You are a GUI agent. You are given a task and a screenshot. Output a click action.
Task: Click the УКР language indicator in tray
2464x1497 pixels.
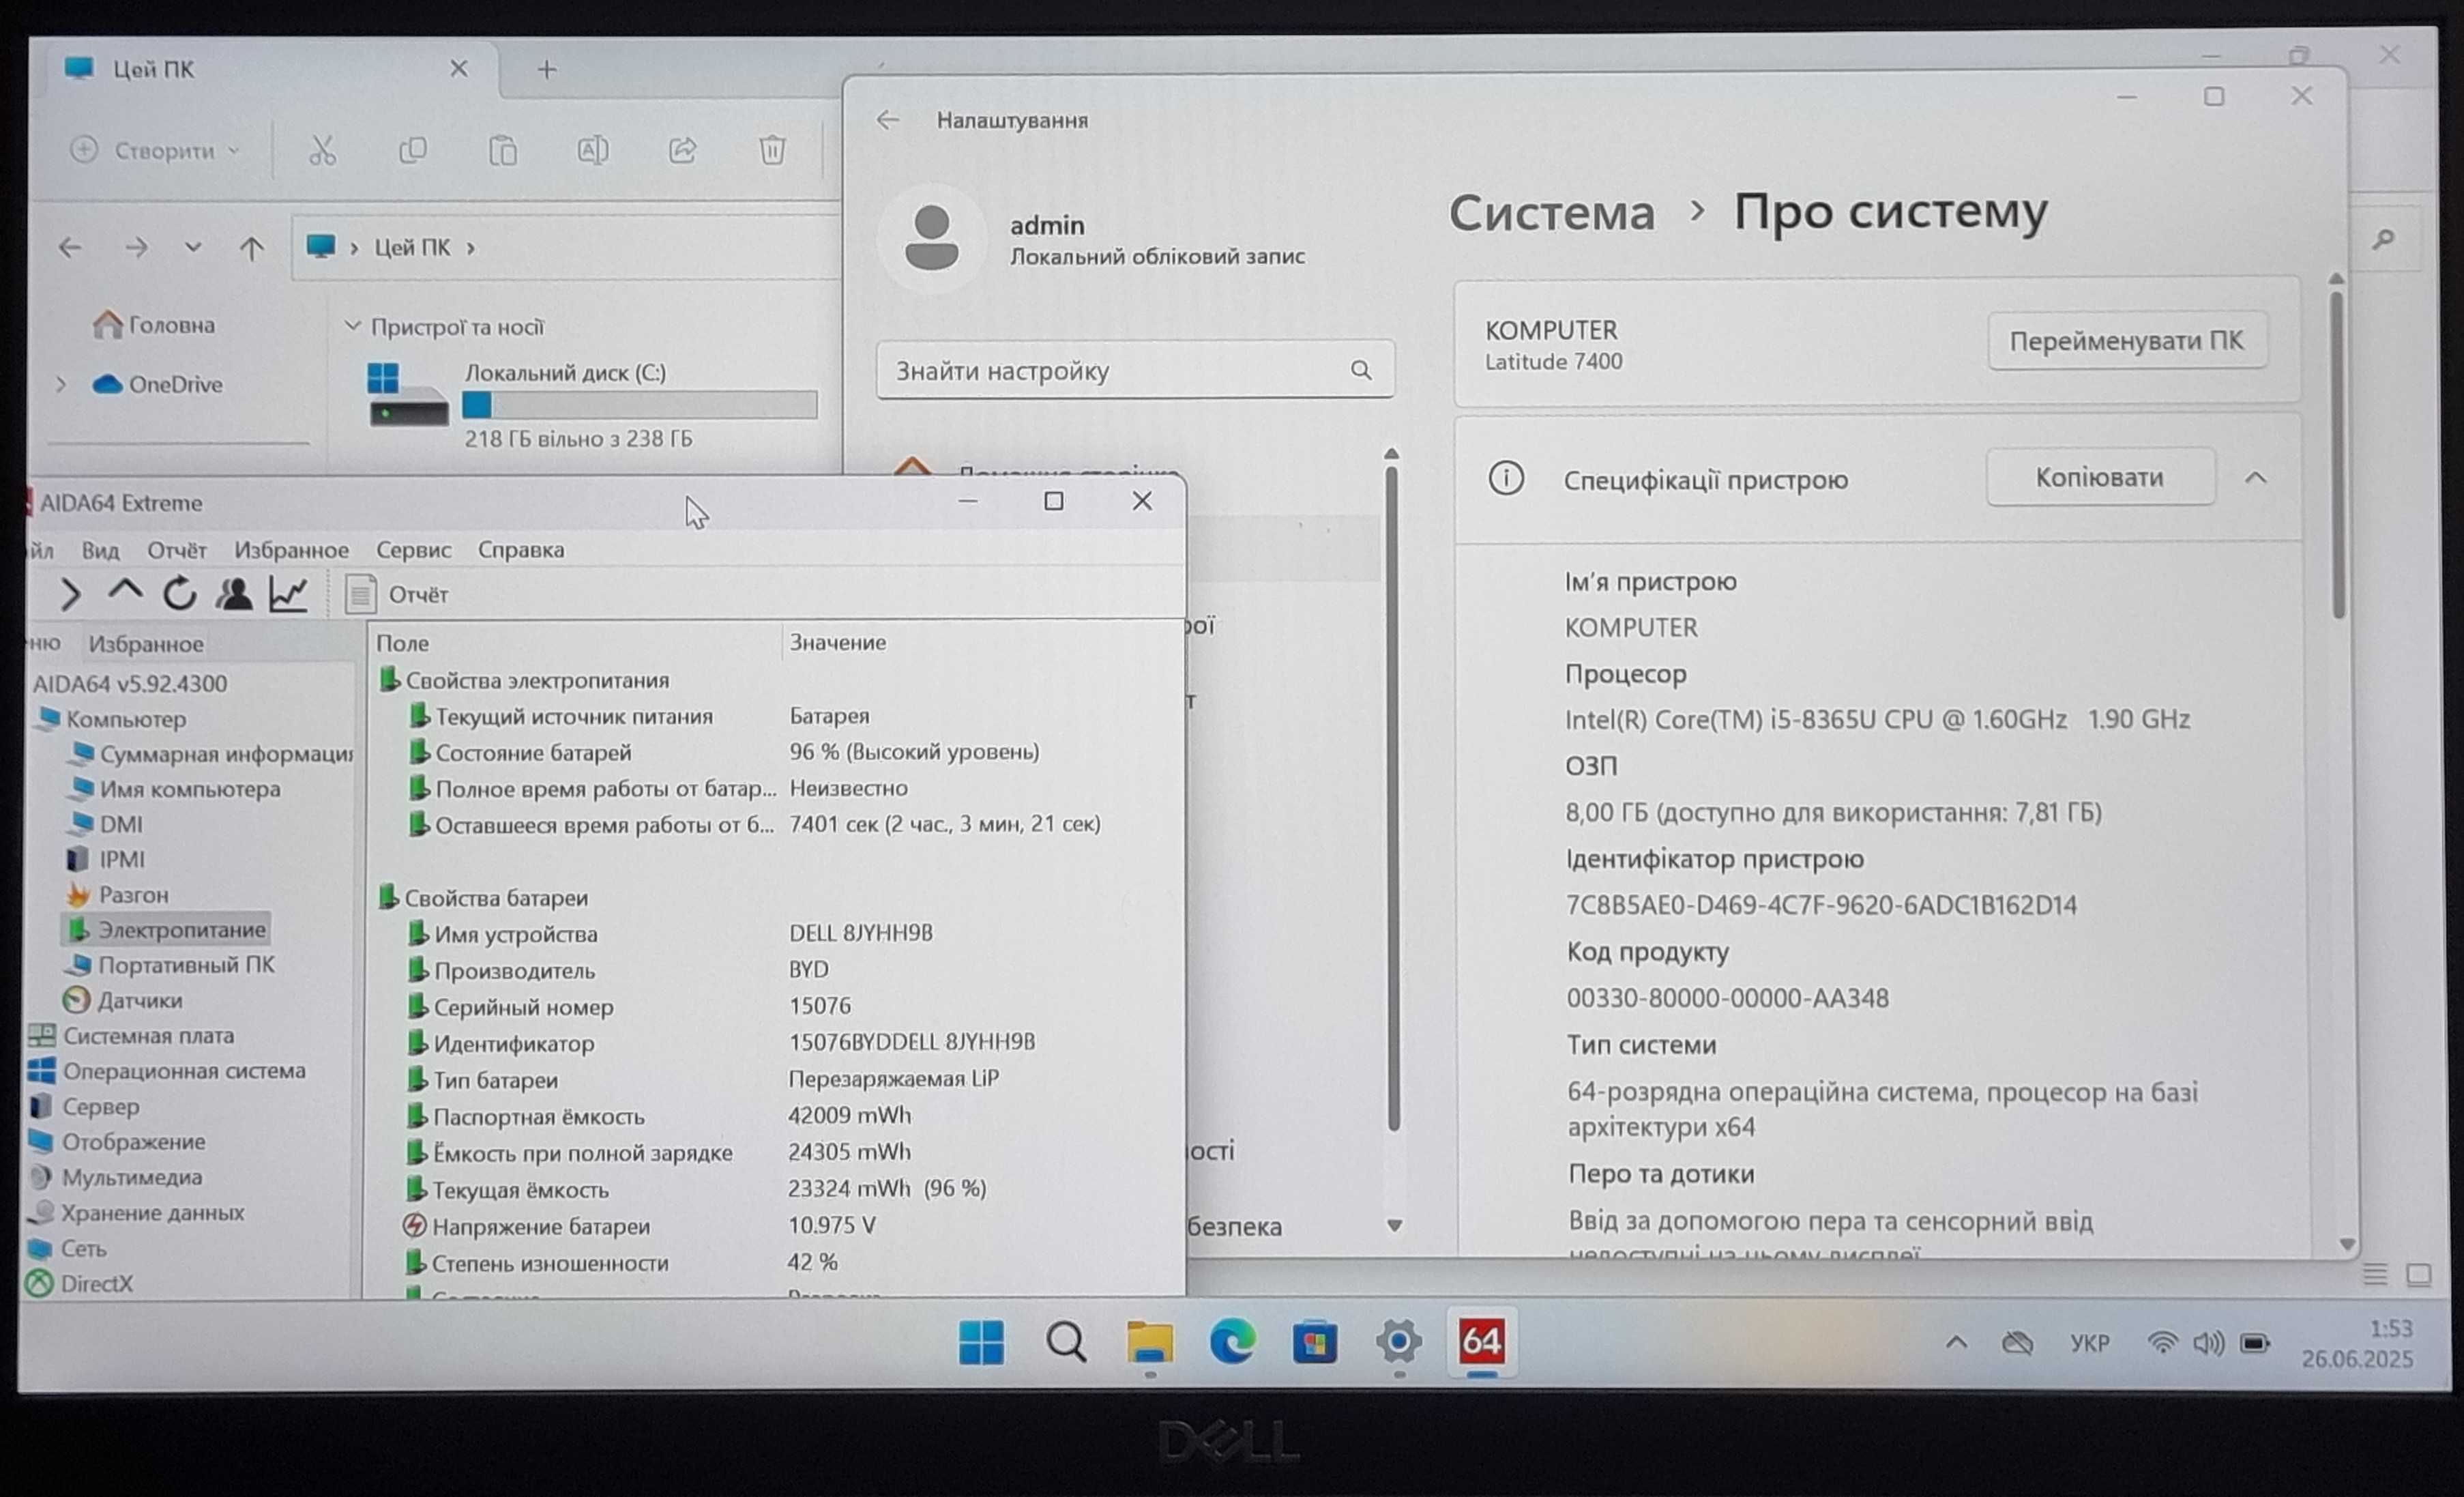pos(2090,1343)
